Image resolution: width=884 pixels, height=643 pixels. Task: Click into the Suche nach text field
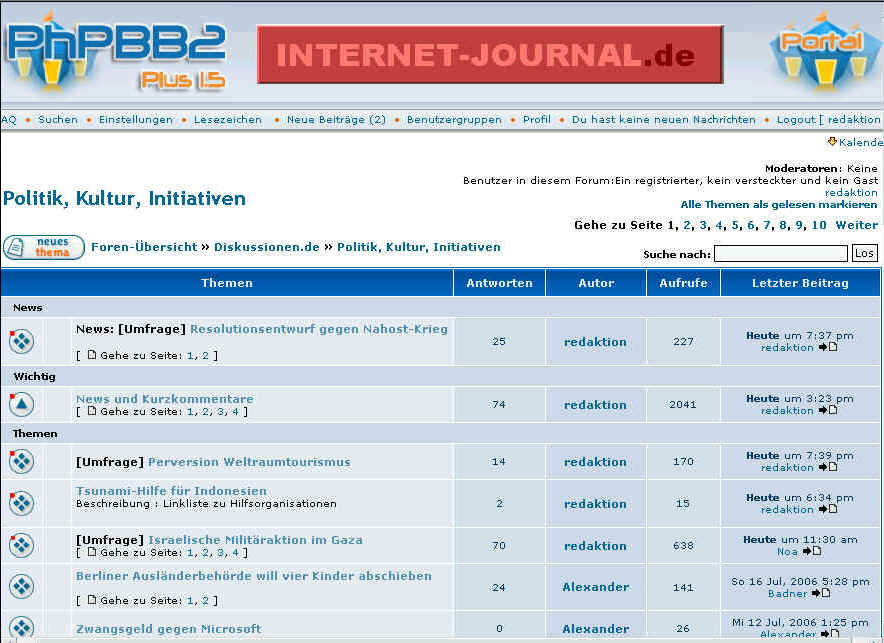tap(781, 254)
